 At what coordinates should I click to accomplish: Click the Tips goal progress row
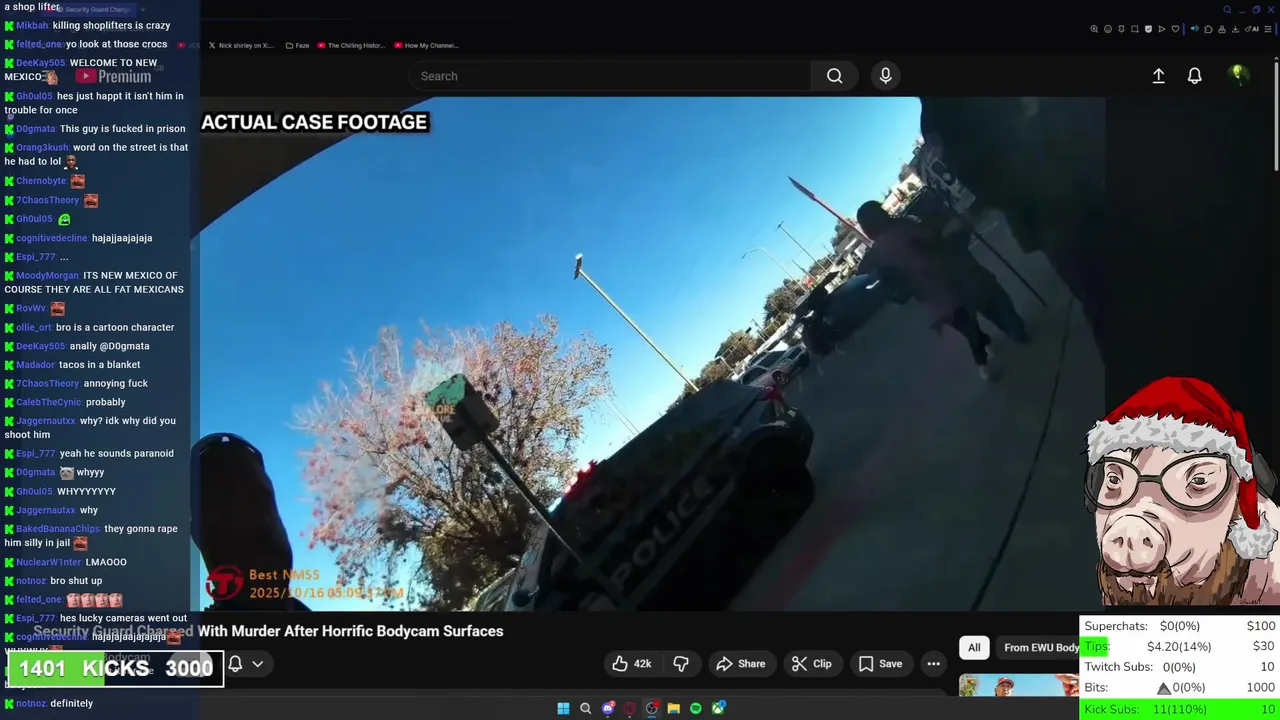click(1180, 646)
